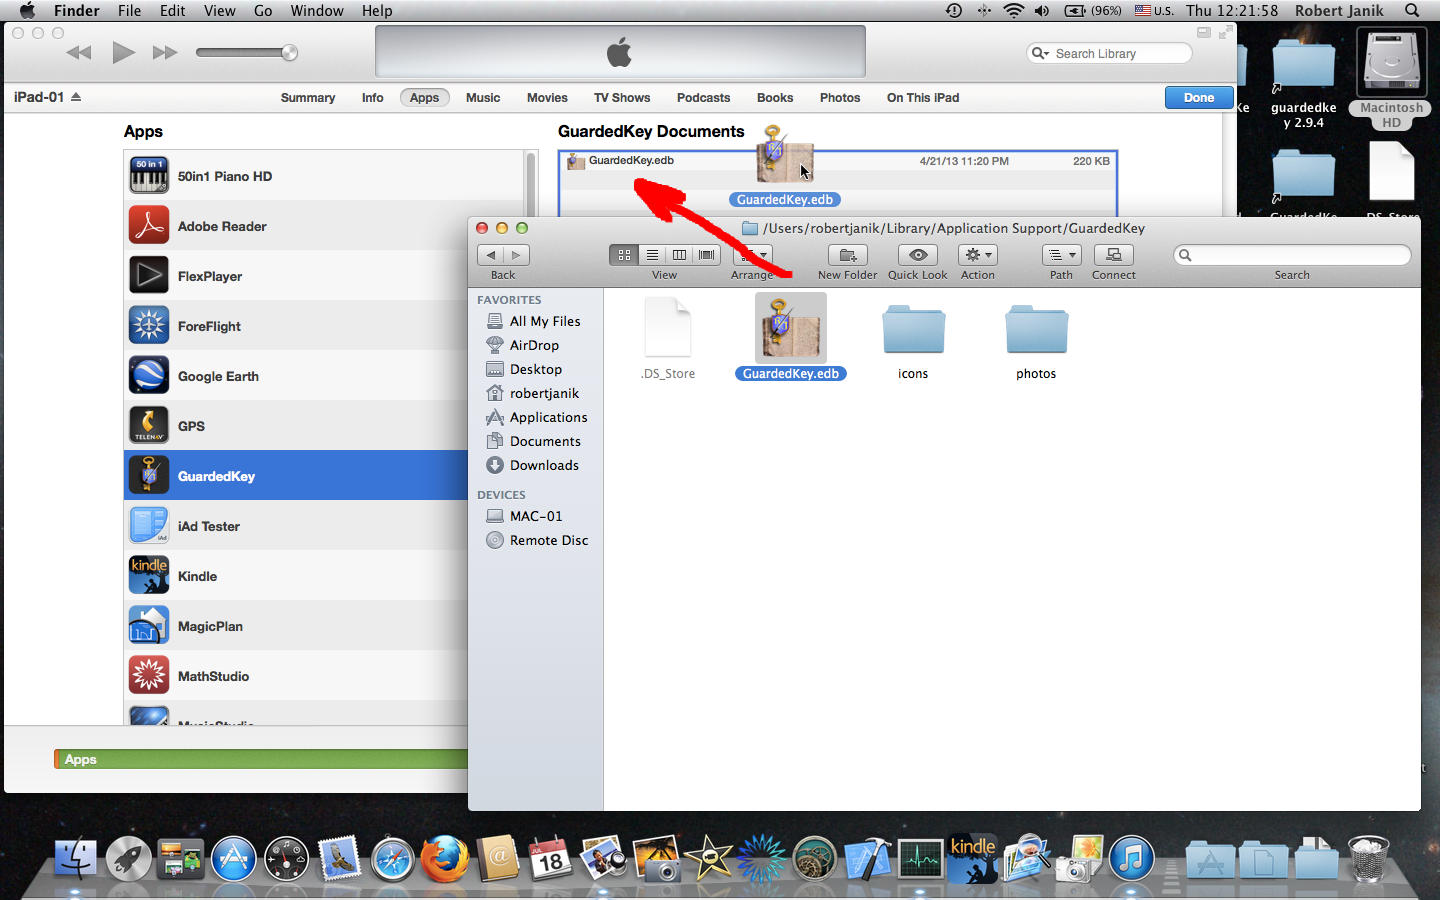Click the Finder Back arrow button
1440x900 pixels.
click(490, 255)
